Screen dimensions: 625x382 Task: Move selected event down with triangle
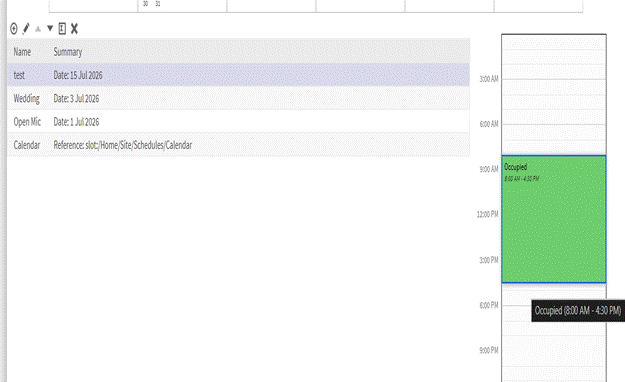[x=50, y=29]
